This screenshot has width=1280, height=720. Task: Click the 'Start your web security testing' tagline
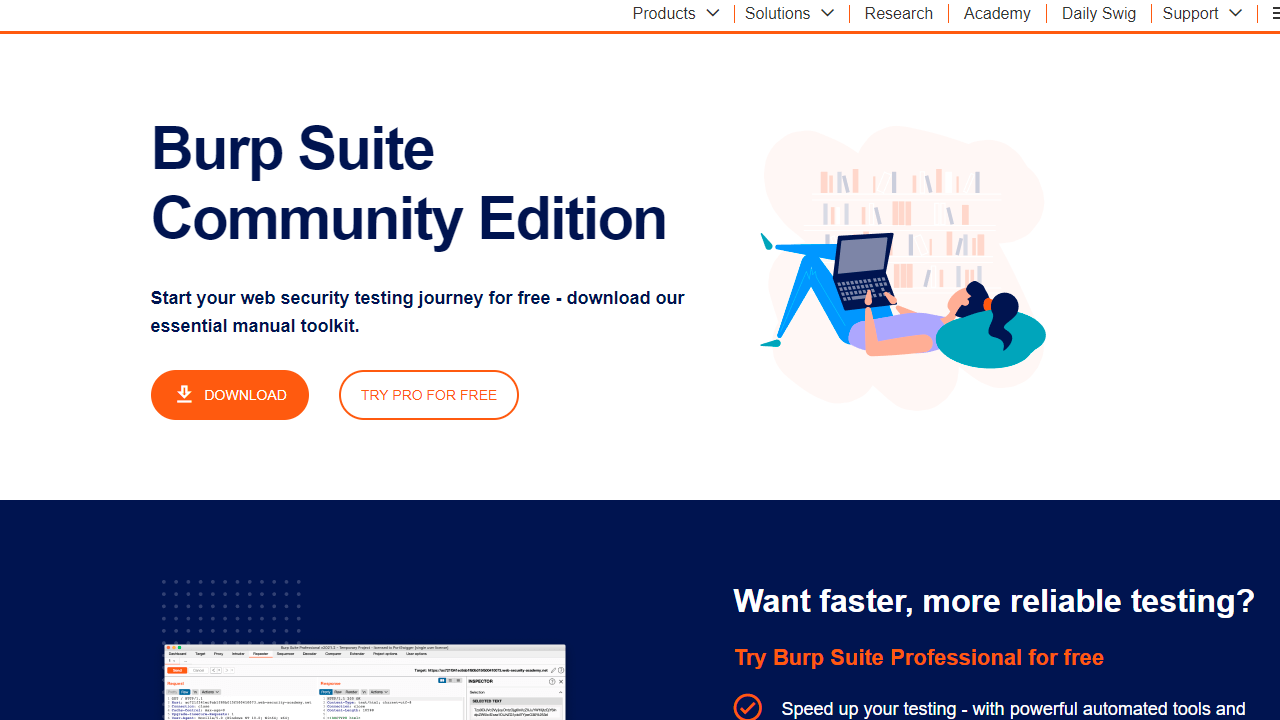point(418,311)
